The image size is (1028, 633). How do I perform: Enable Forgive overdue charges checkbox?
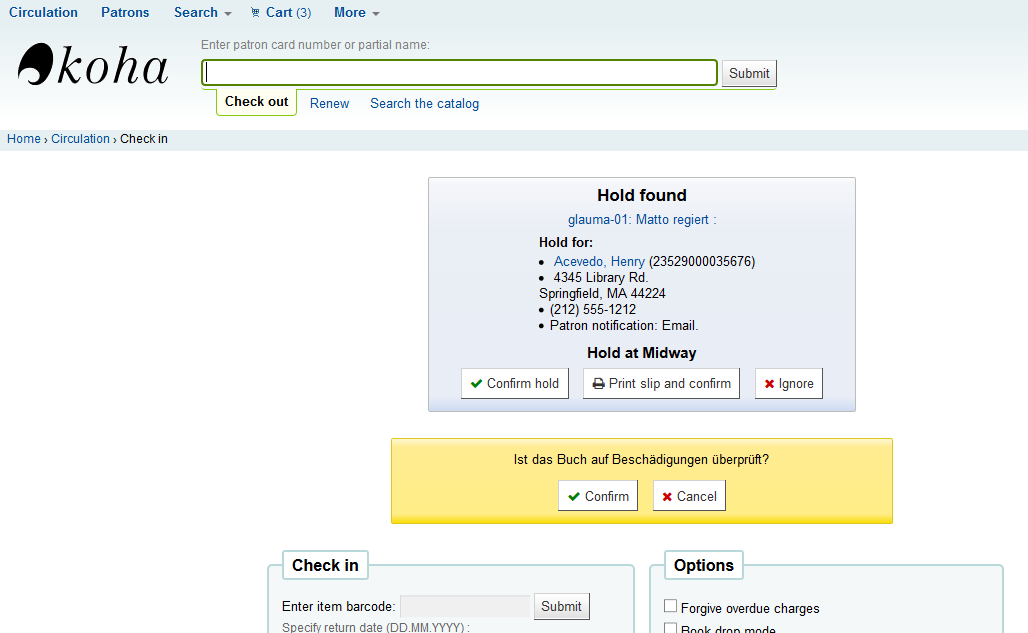click(x=671, y=607)
